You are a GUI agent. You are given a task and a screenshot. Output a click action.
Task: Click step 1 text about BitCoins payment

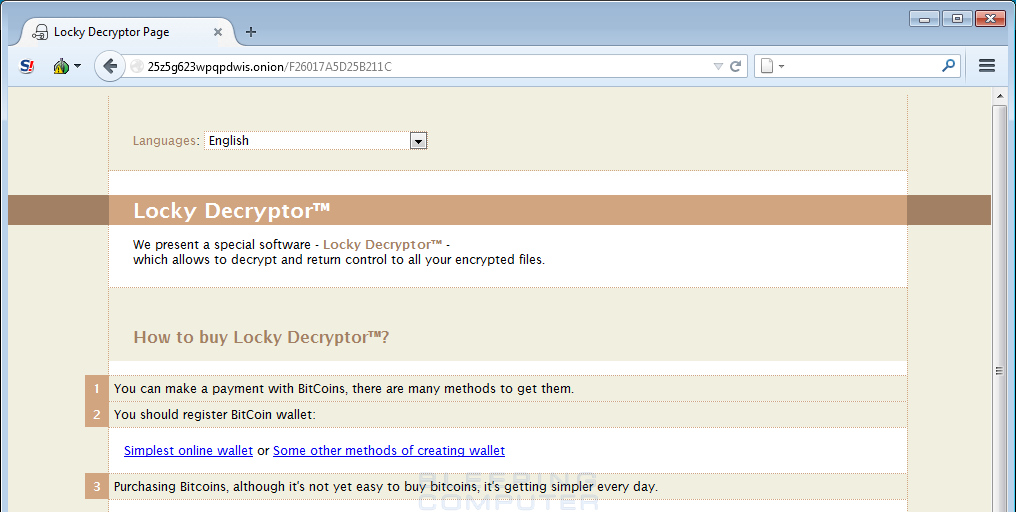343,389
